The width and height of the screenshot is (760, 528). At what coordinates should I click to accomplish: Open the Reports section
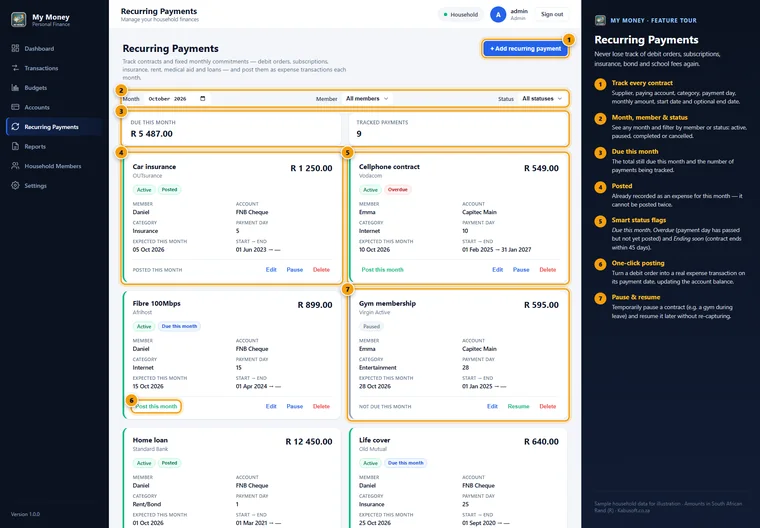(x=35, y=146)
